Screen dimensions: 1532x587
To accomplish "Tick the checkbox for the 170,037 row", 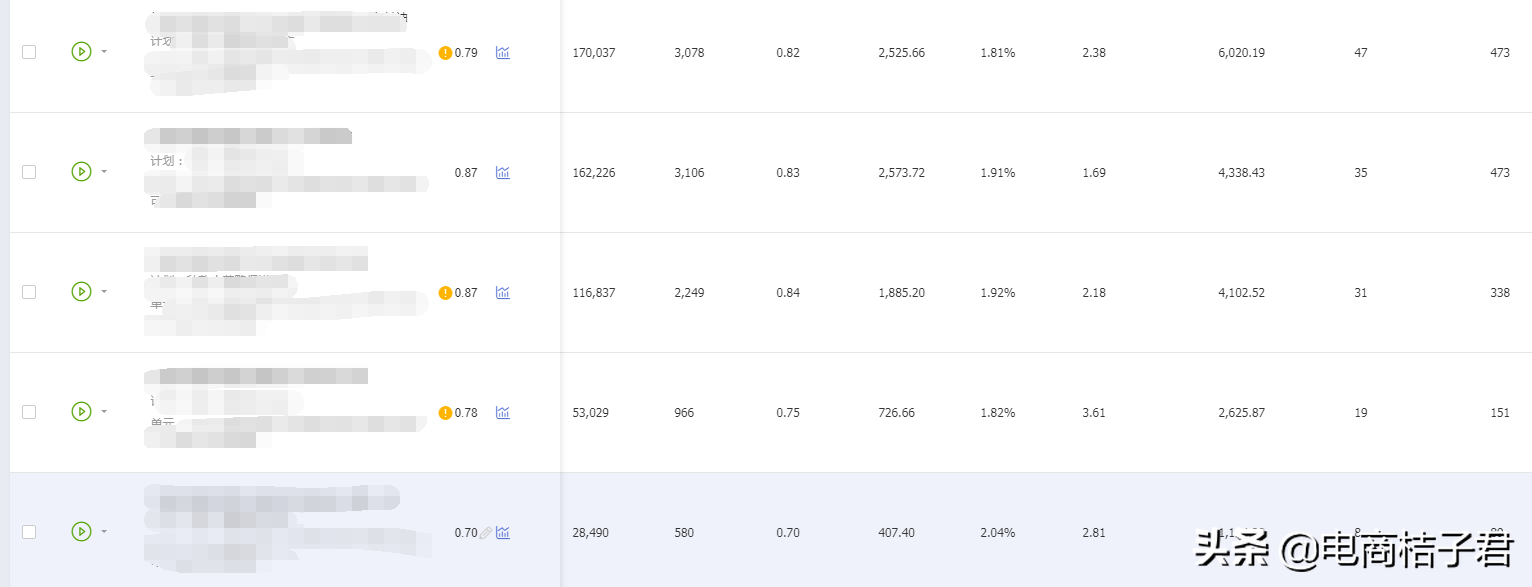I will (29, 52).
